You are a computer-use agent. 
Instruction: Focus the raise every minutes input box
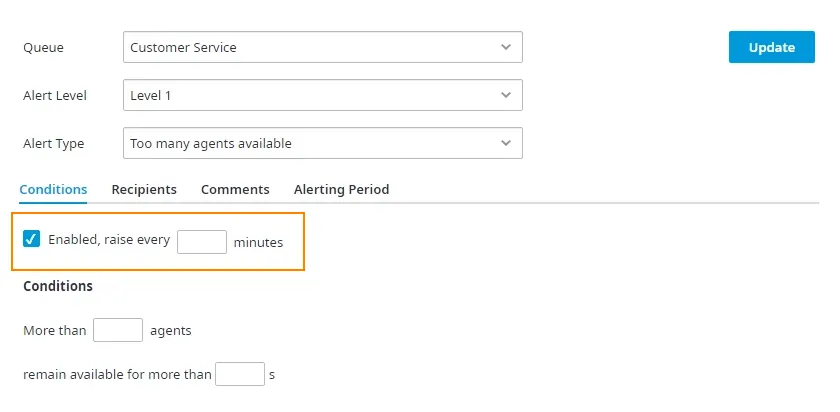pos(202,242)
